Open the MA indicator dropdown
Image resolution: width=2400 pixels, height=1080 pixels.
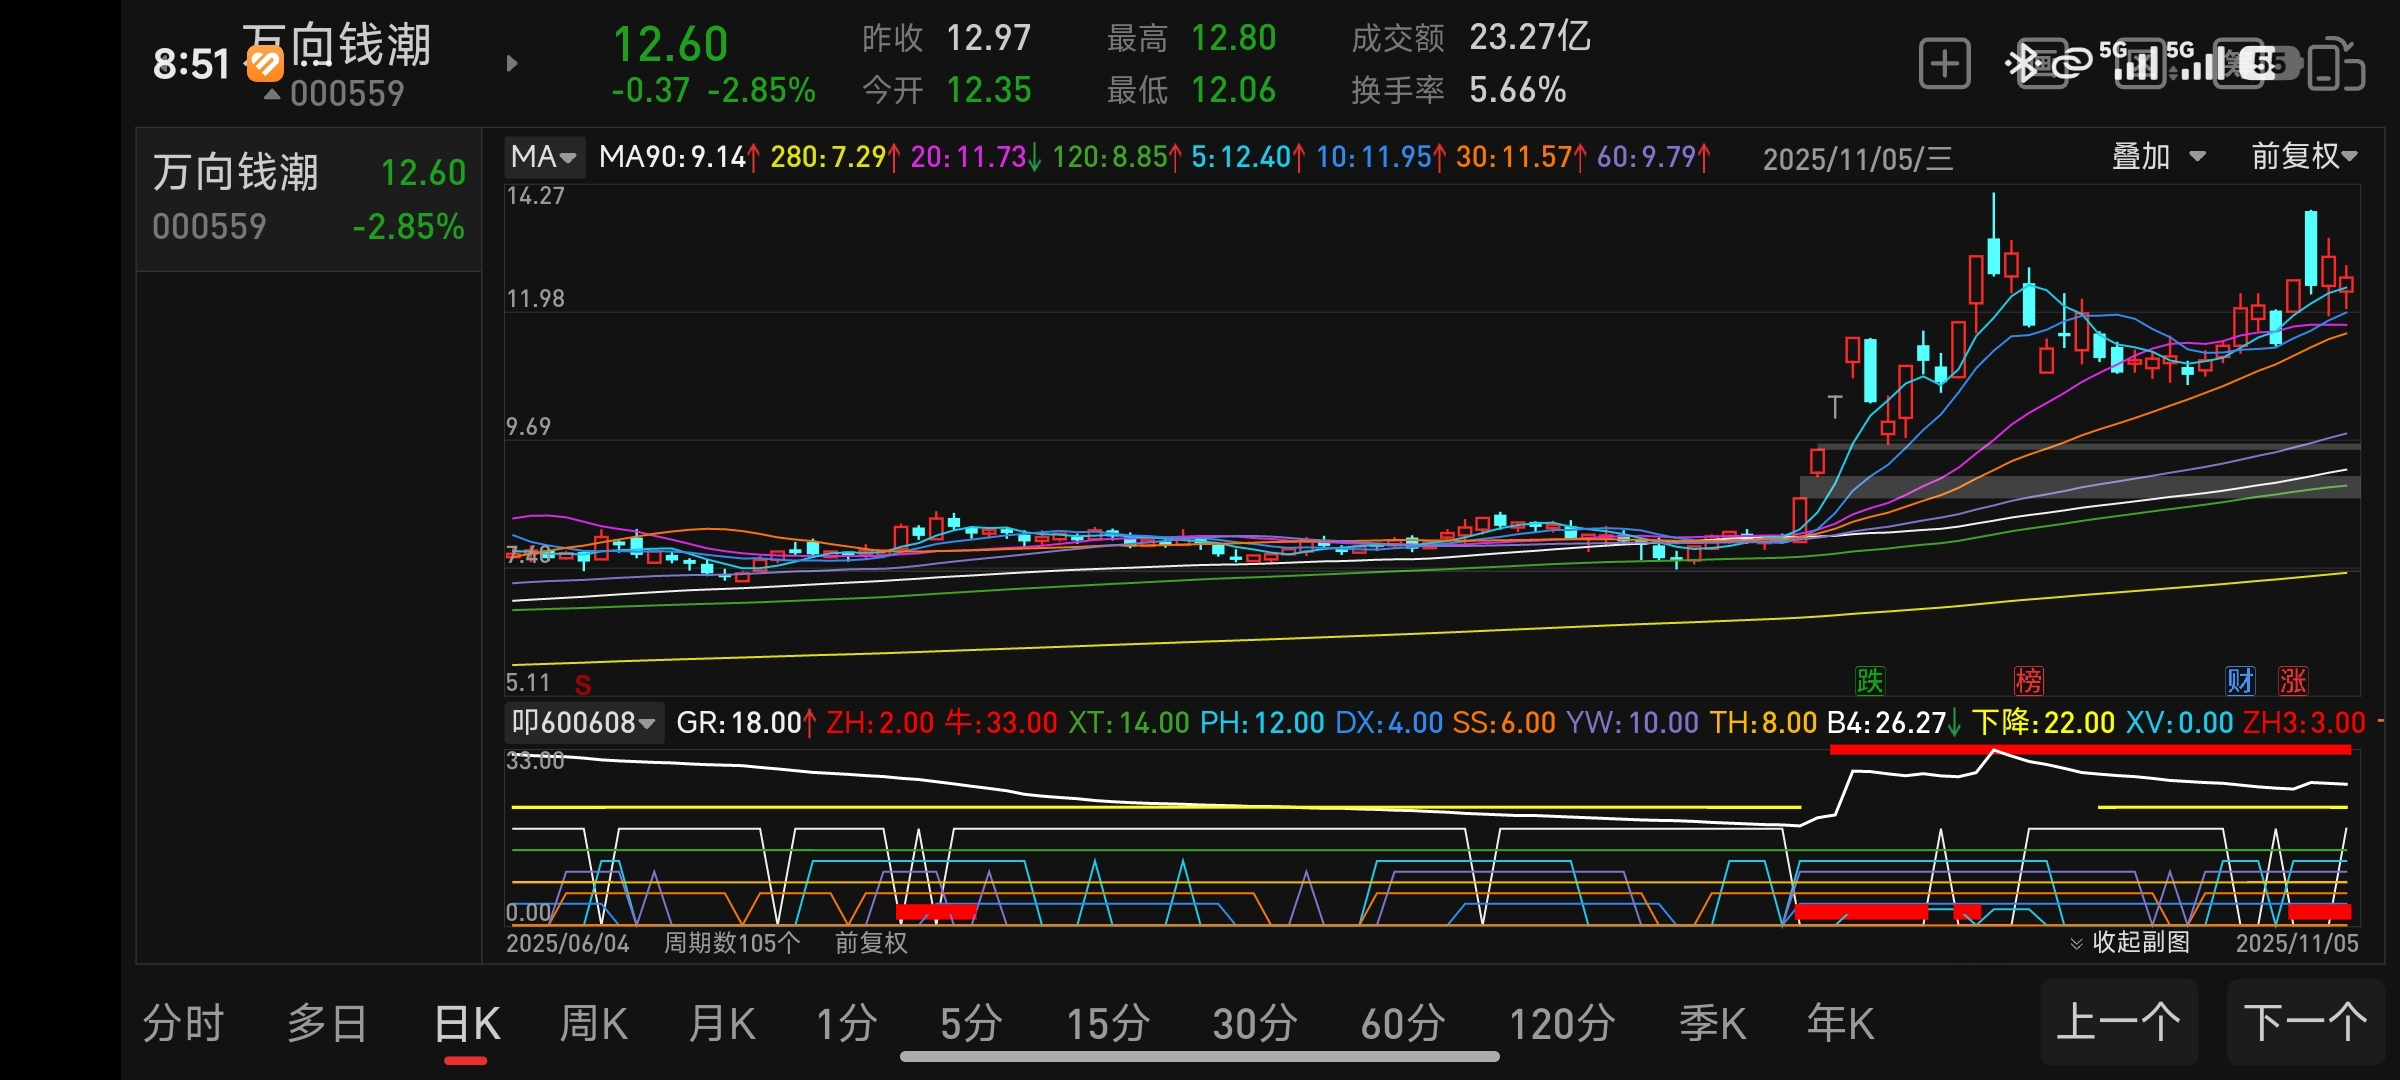tap(543, 157)
